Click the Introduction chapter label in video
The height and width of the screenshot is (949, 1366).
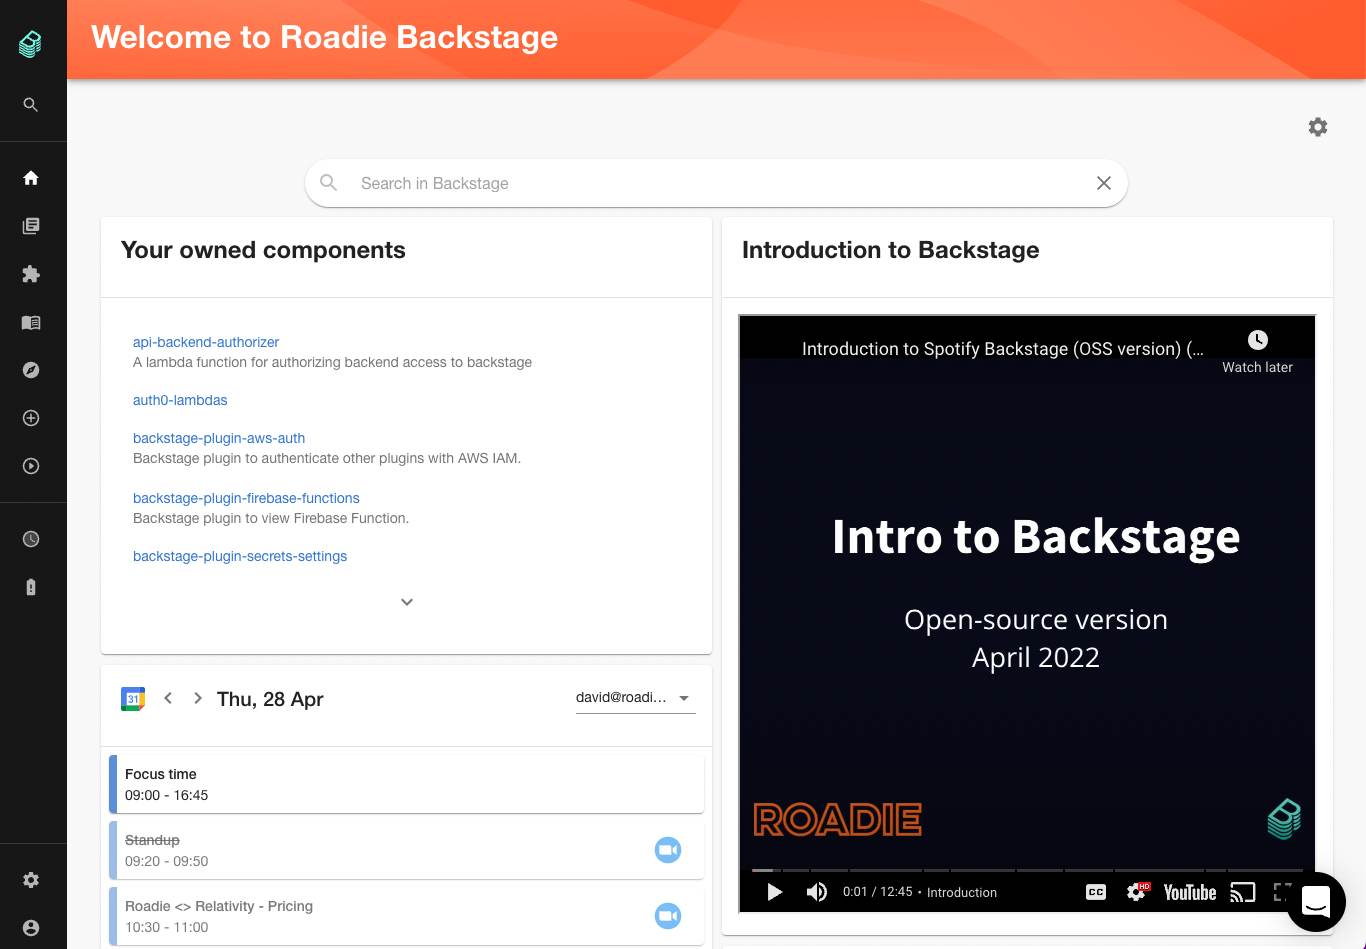[x=962, y=892]
